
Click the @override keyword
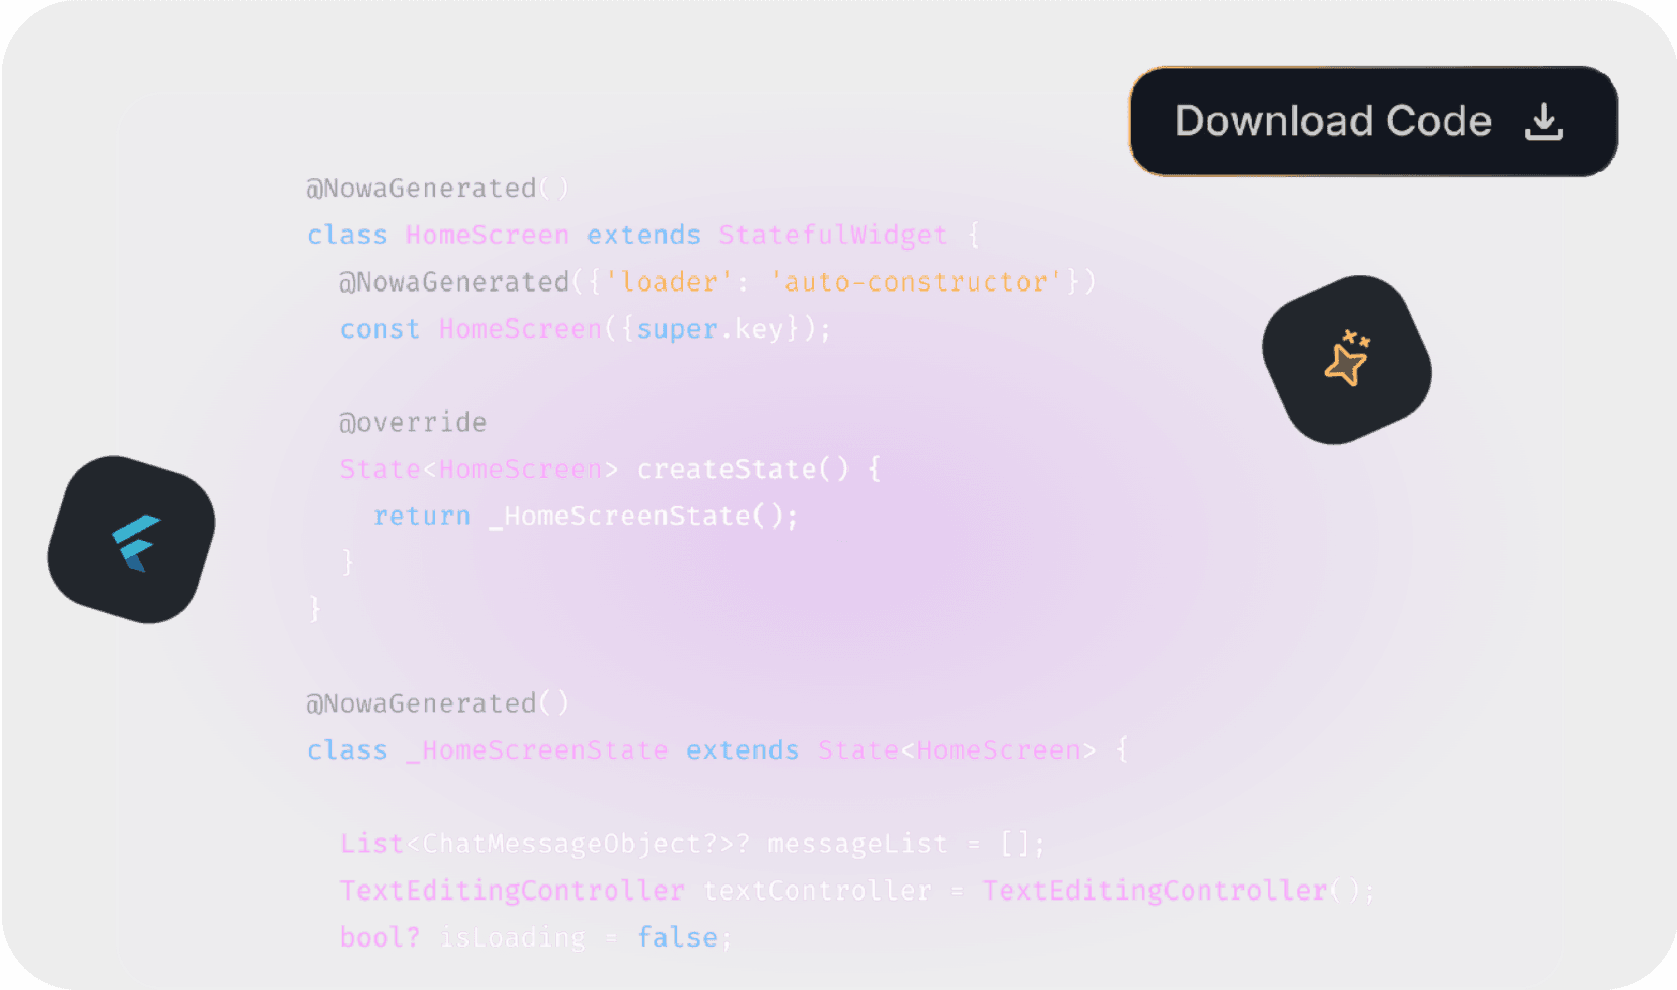click(x=412, y=422)
